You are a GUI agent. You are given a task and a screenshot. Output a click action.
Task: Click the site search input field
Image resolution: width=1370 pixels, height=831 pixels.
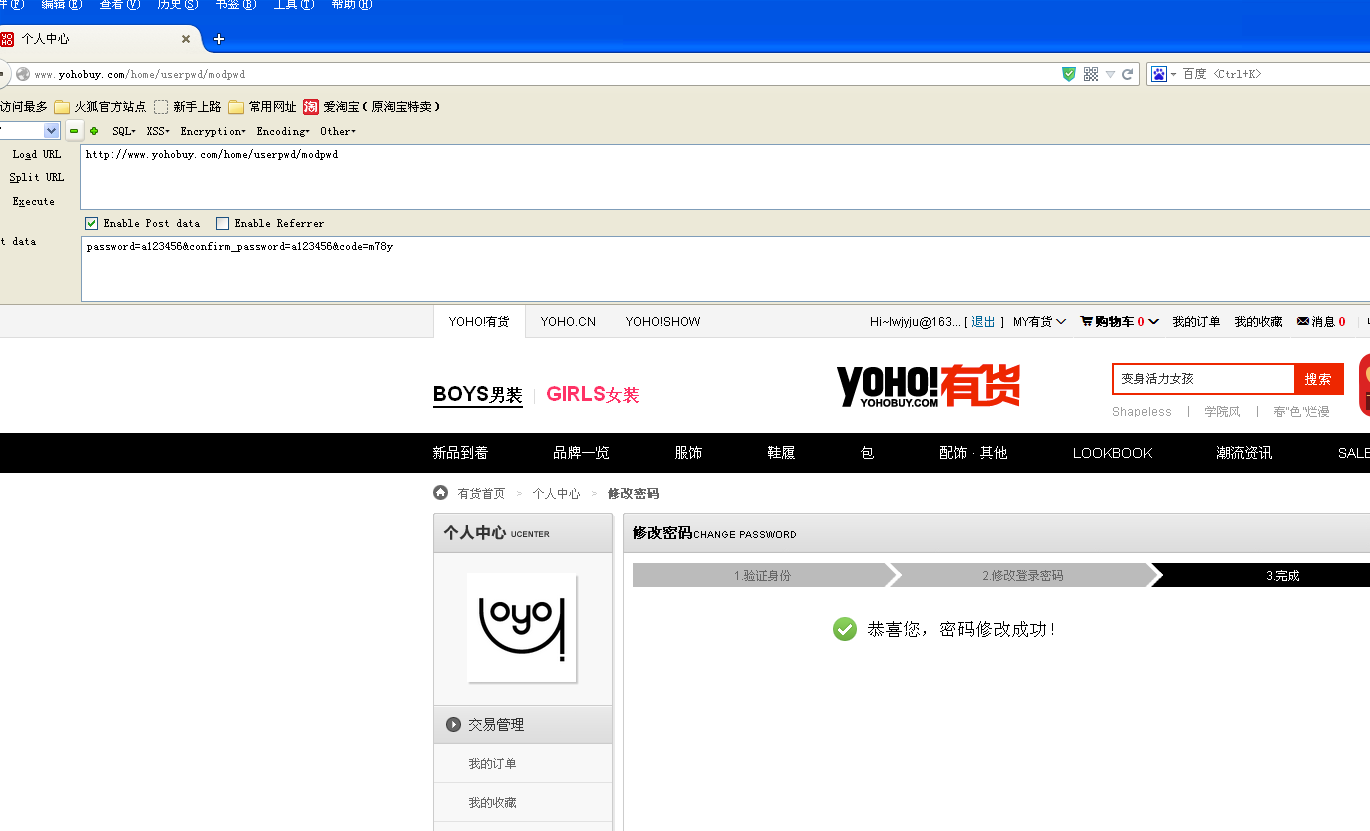[x=1204, y=379]
